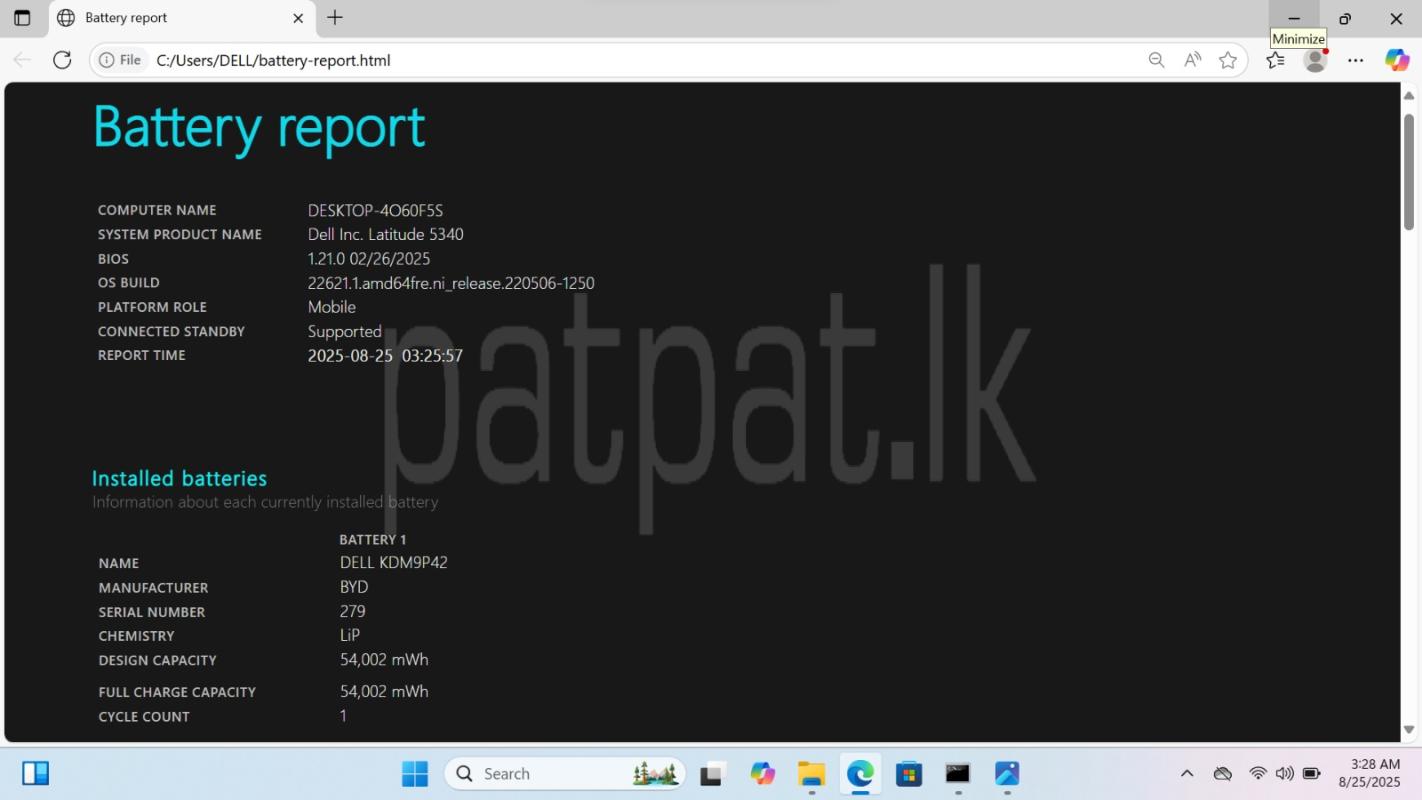Show hidden system tray icons chevron
Viewport: 1422px width, 800px height.
[x=1187, y=773]
